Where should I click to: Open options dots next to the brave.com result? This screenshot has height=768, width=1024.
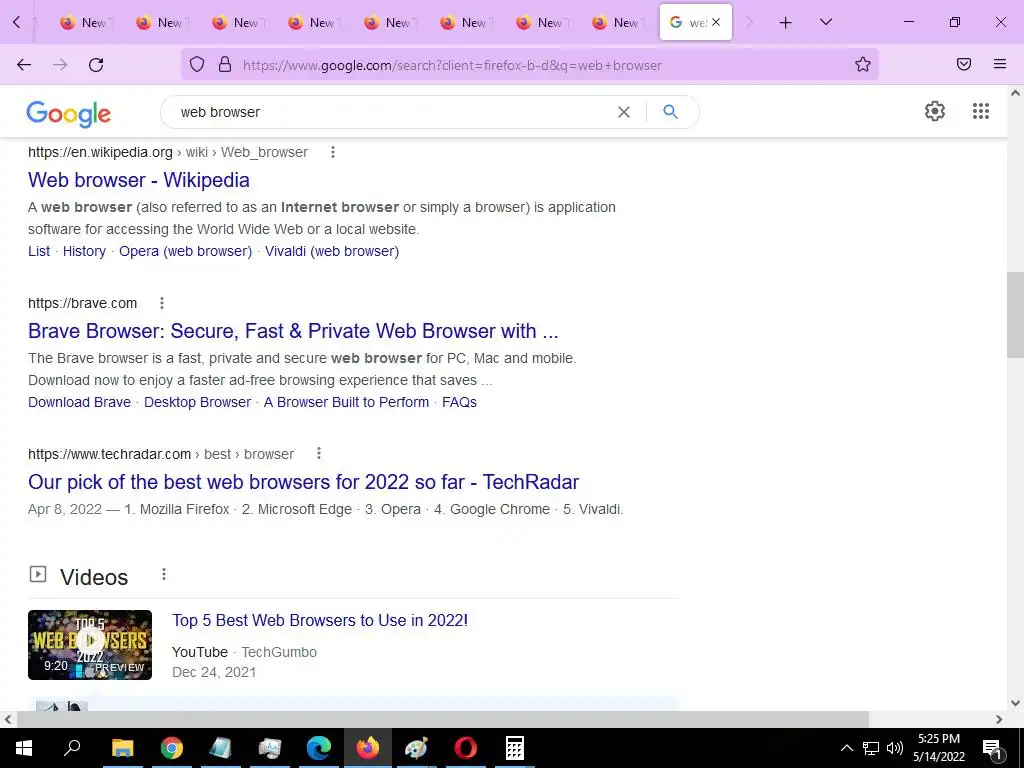coord(162,303)
